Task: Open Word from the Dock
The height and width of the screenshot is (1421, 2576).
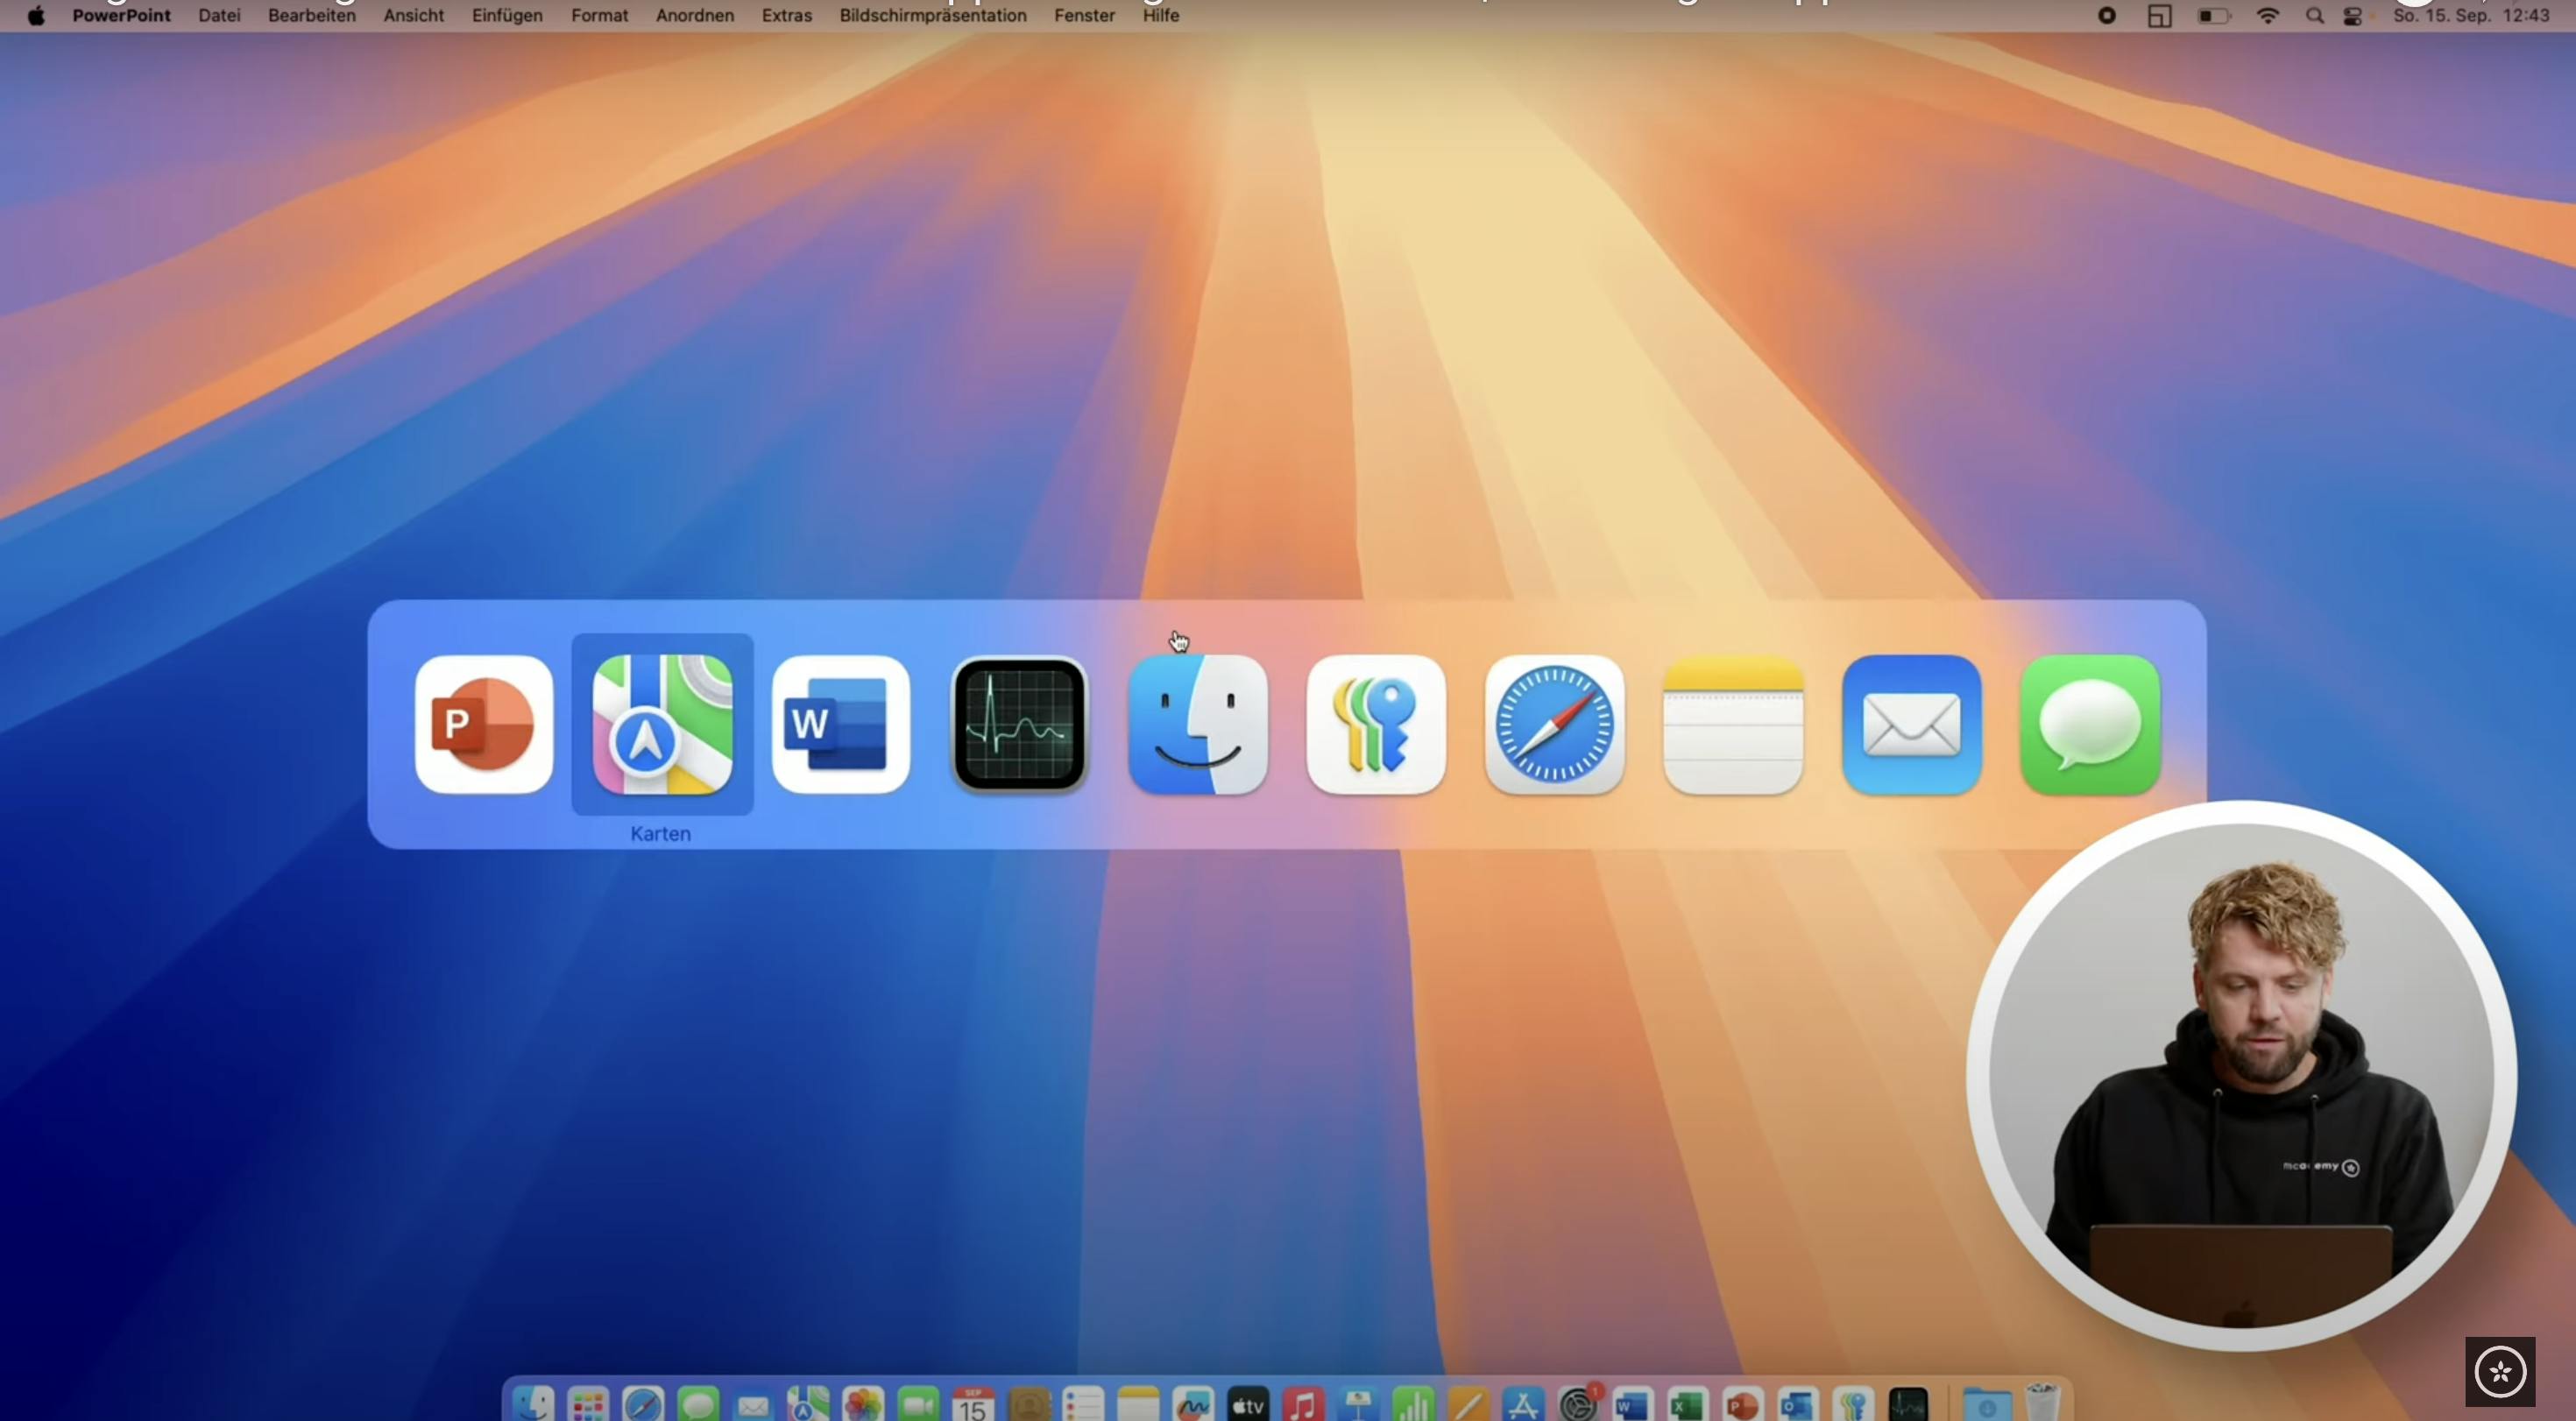Action: pos(1633,1403)
